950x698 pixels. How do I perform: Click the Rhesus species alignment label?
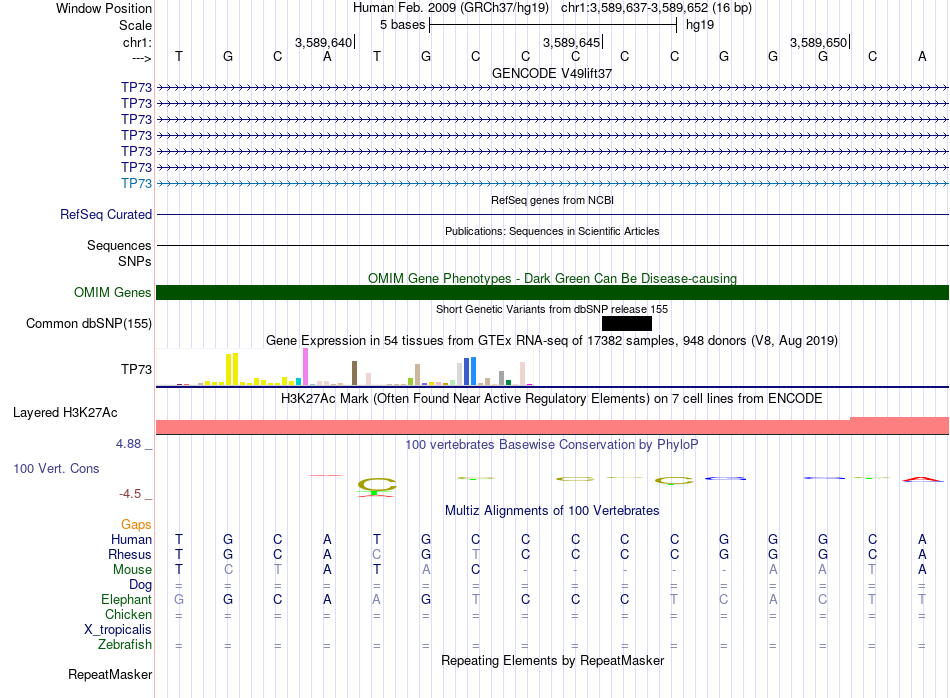130,554
